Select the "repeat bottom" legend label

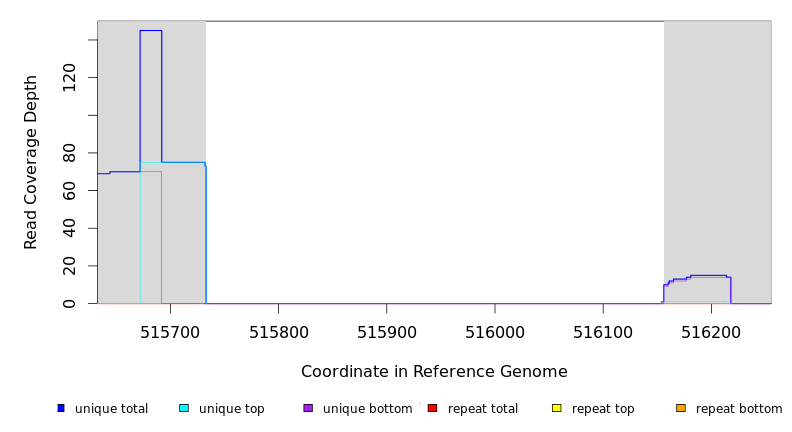[x=739, y=409]
